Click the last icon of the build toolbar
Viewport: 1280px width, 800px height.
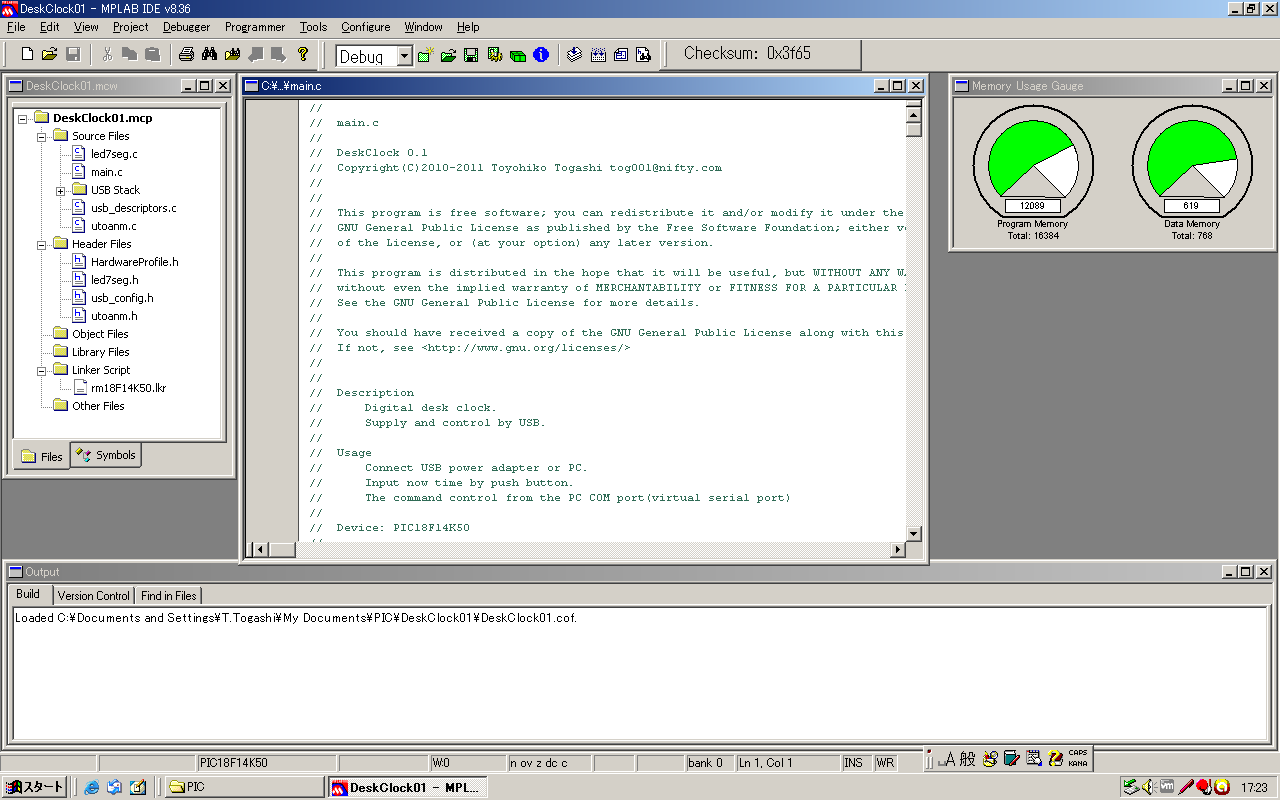[x=644, y=55]
